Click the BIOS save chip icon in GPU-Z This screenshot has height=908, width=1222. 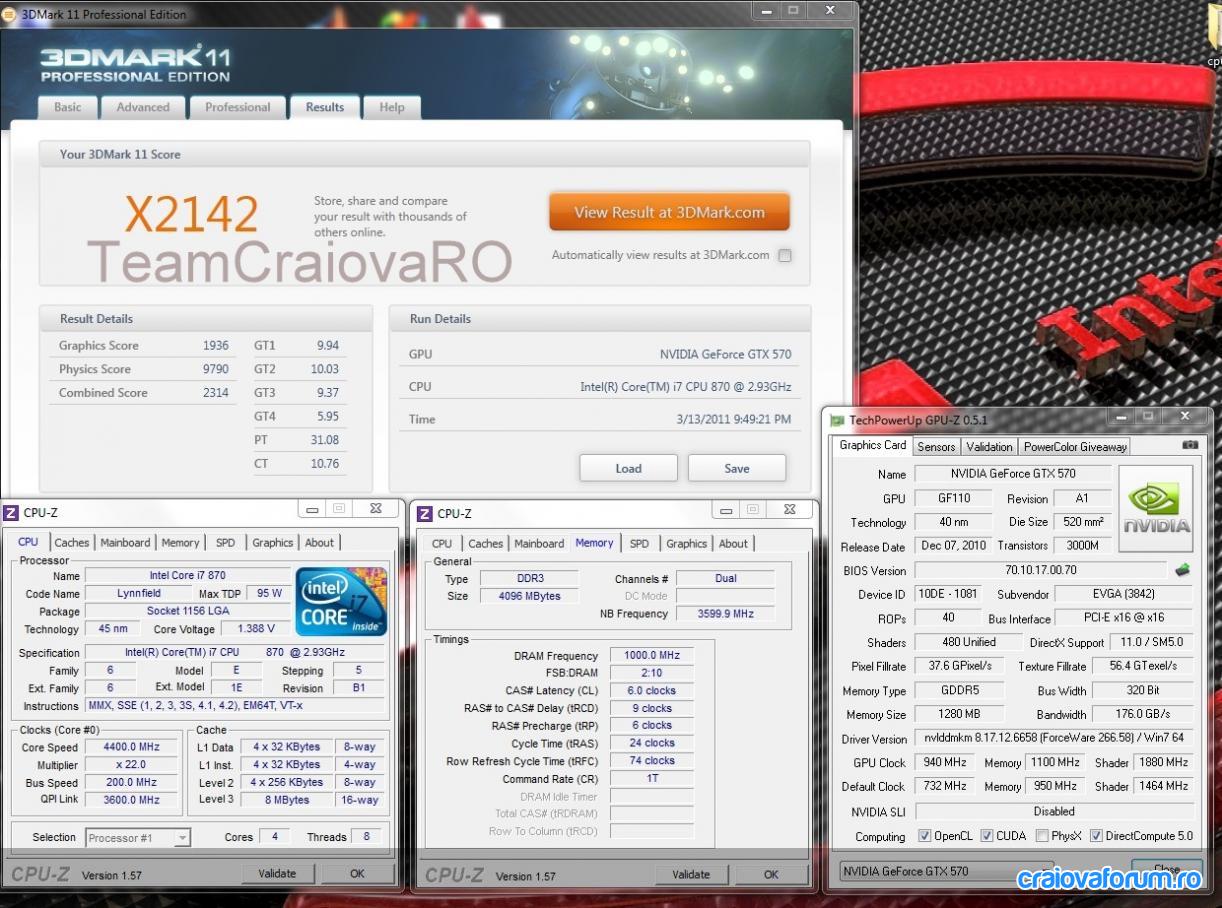point(1182,570)
